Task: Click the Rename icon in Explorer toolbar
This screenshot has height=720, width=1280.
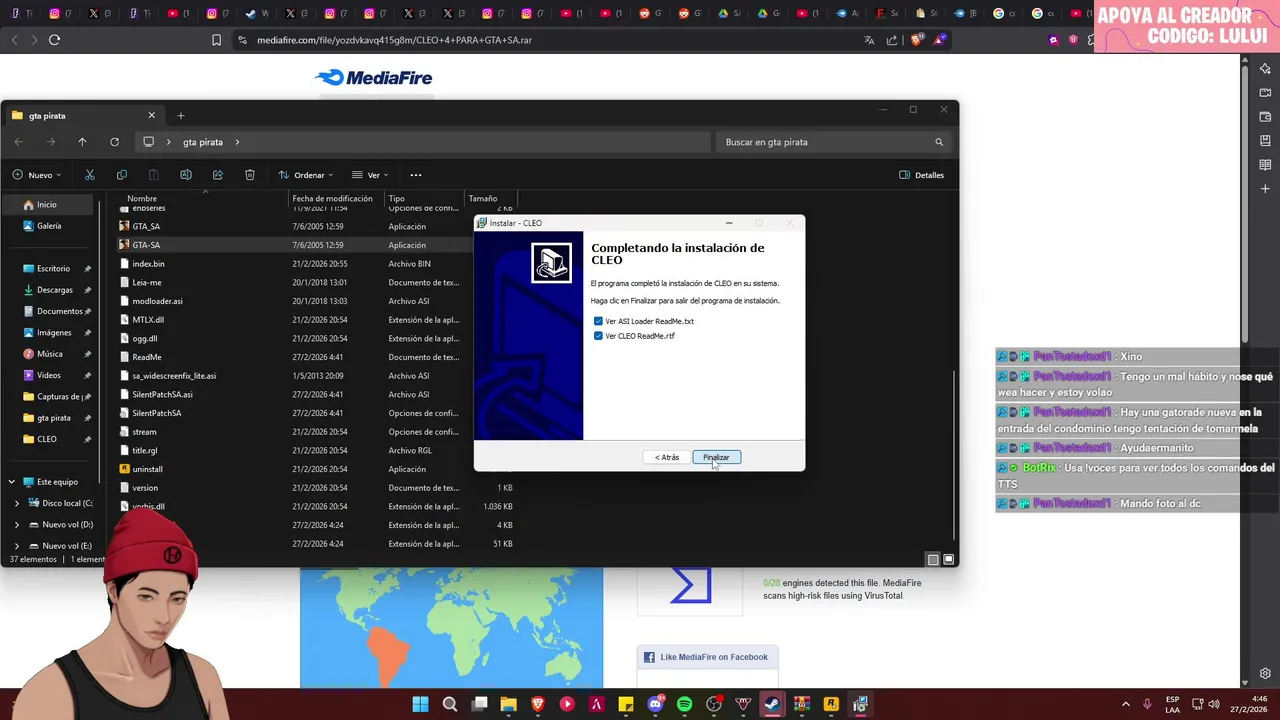Action: tap(186, 175)
